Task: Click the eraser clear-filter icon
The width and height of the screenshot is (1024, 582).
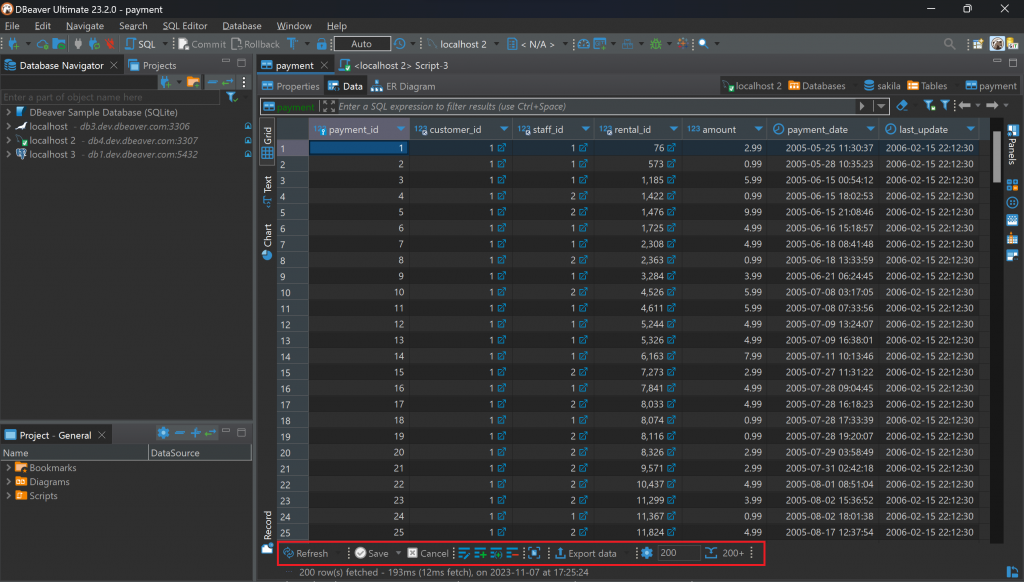Action: [902, 106]
